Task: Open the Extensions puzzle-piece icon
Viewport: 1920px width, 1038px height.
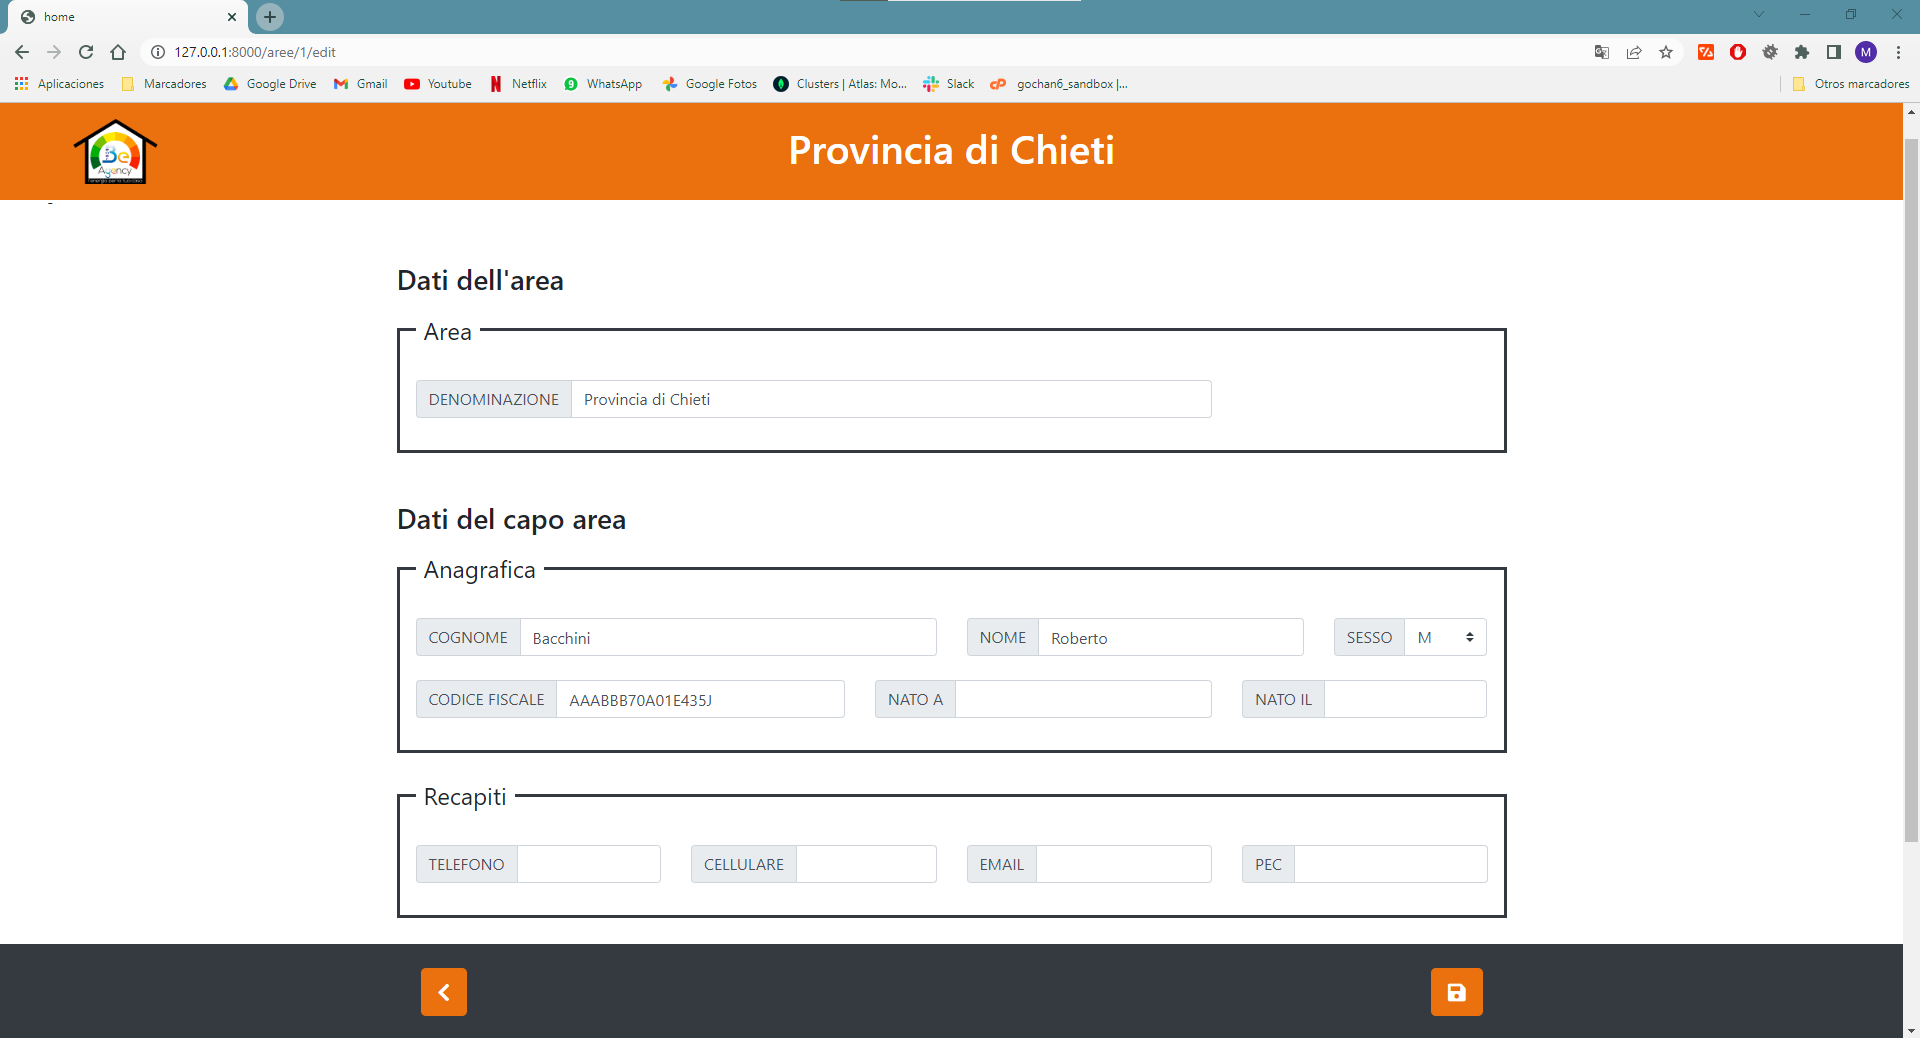Action: [1802, 52]
